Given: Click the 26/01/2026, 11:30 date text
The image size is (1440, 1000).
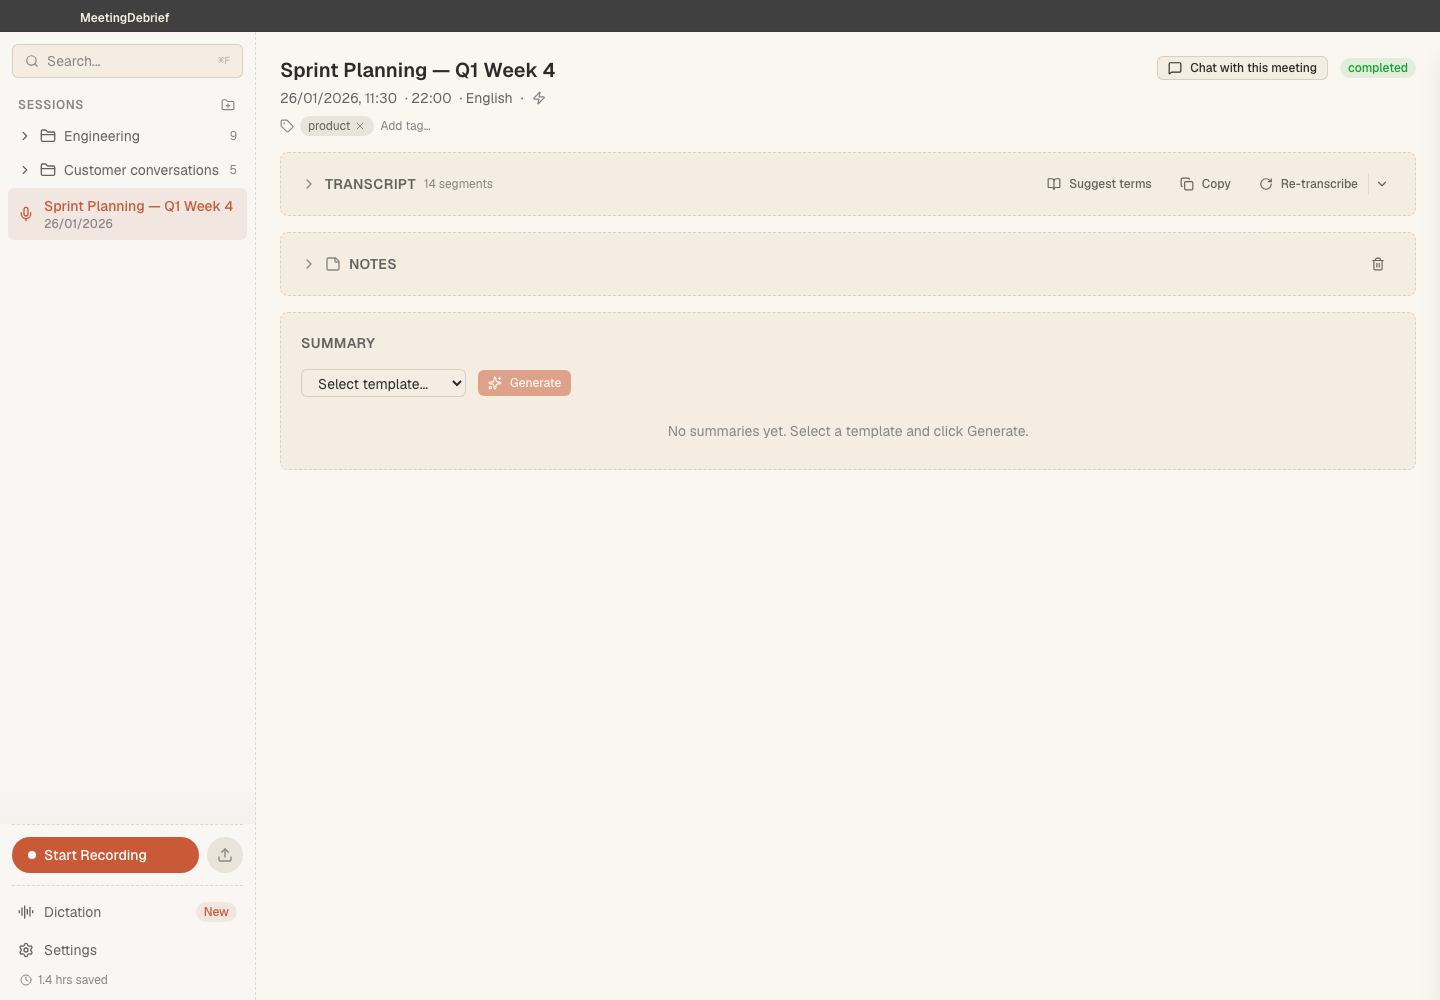Looking at the screenshot, I should pos(338,98).
